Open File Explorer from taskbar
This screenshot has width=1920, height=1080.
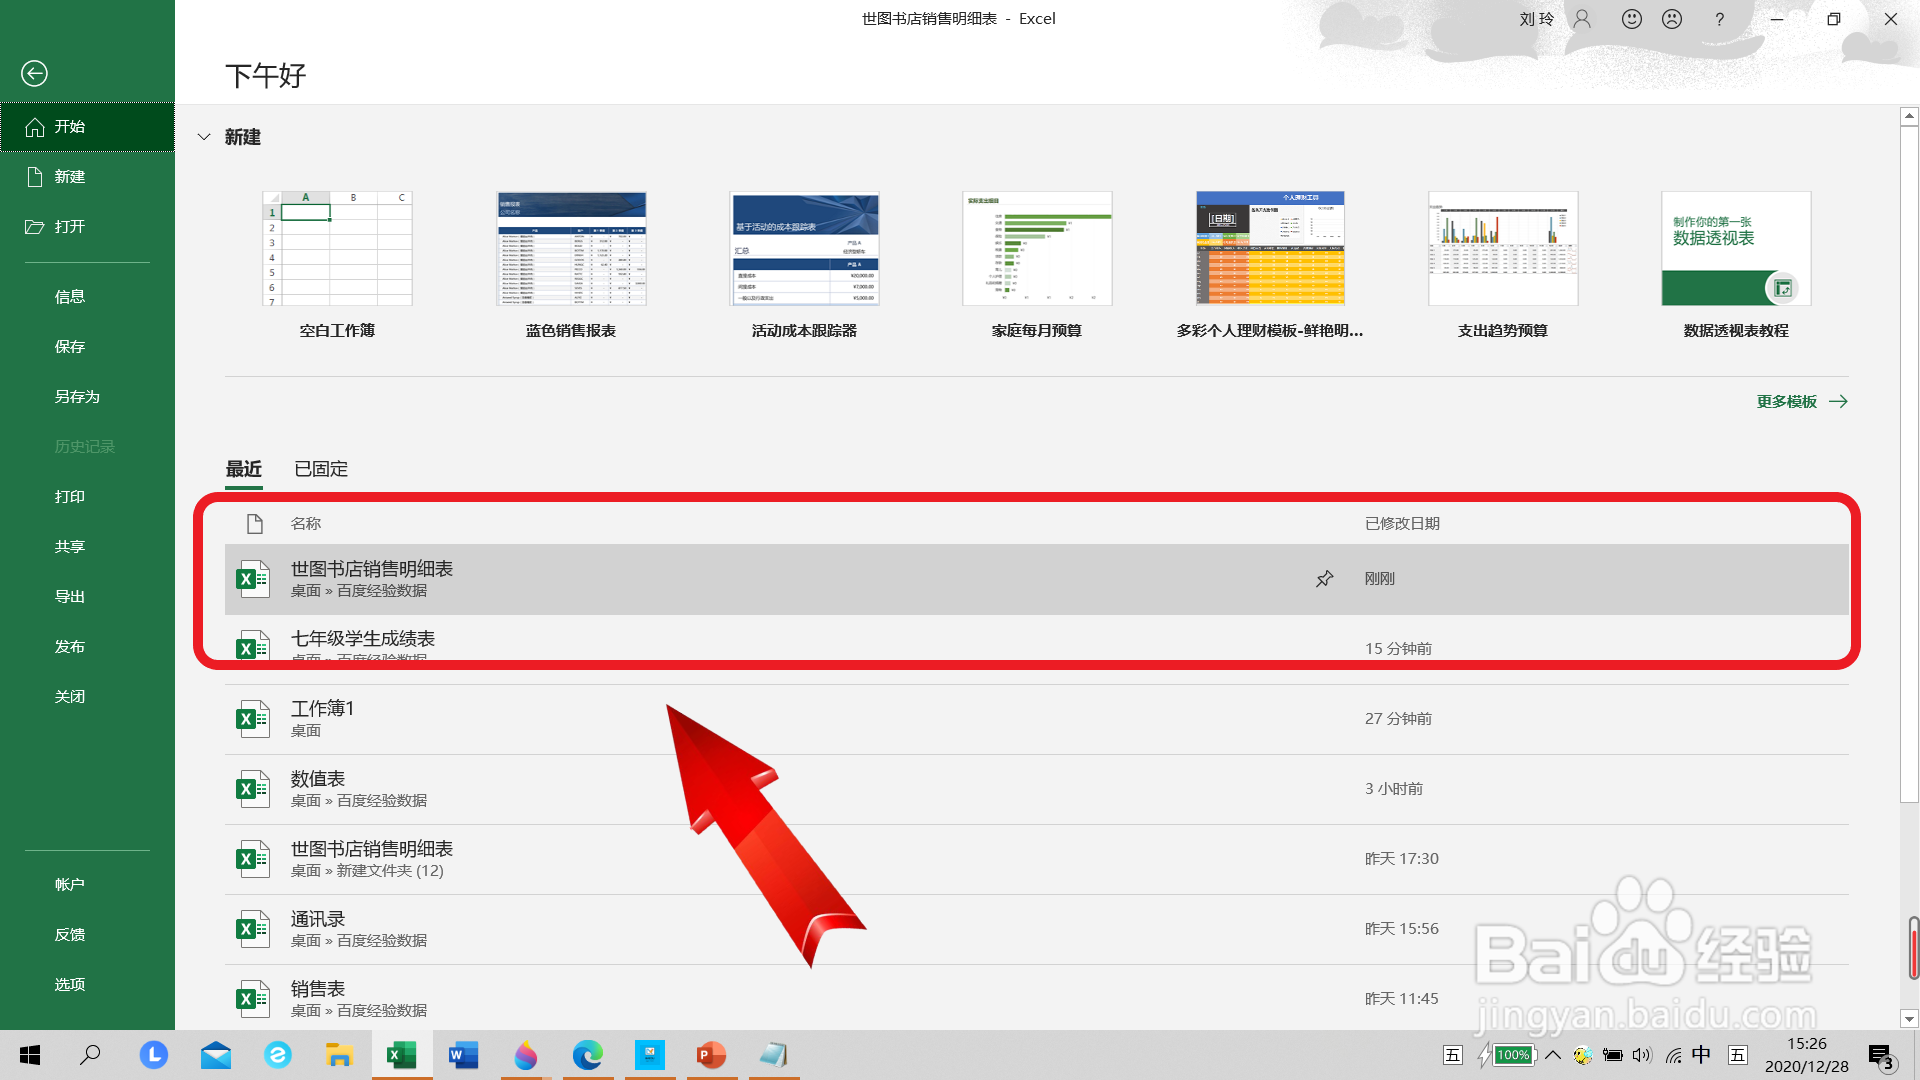tap(340, 1055)
